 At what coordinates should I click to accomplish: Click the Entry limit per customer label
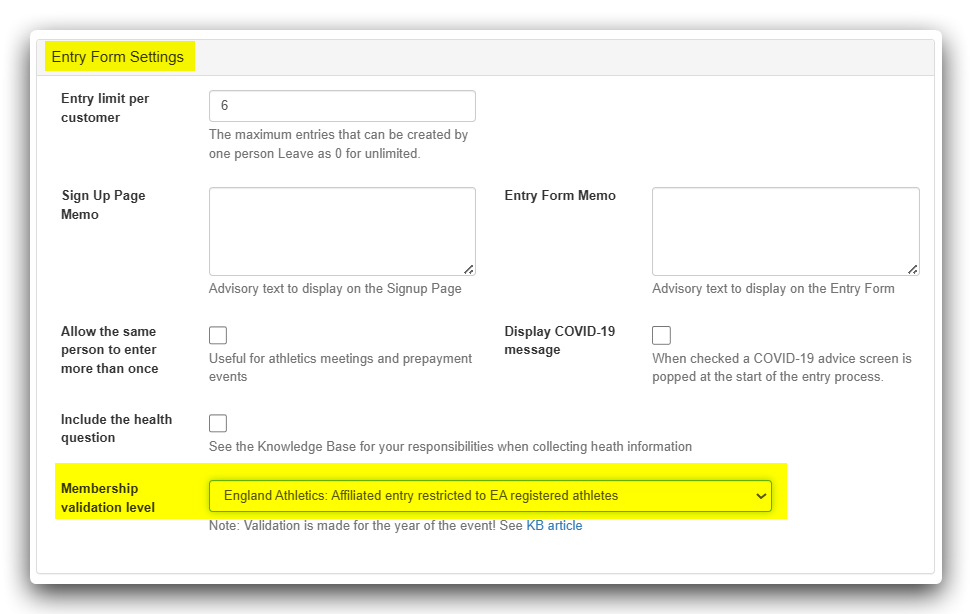[x=105, y=108]
